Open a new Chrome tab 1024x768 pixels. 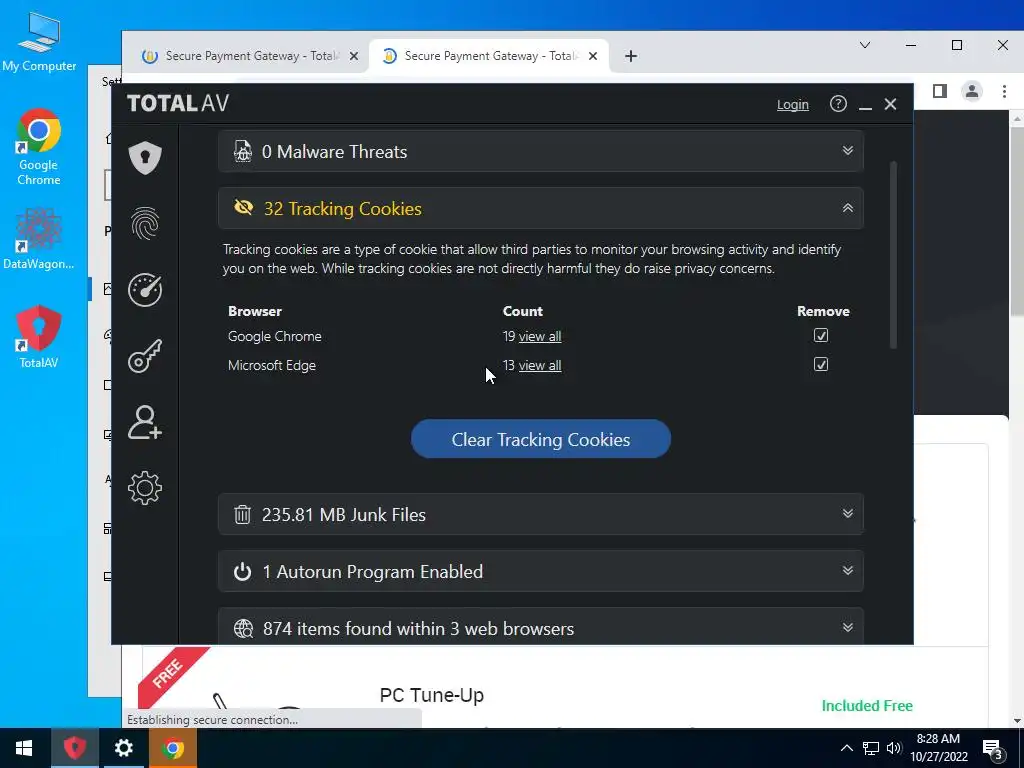pyautogui.click(x=631, y=56)
